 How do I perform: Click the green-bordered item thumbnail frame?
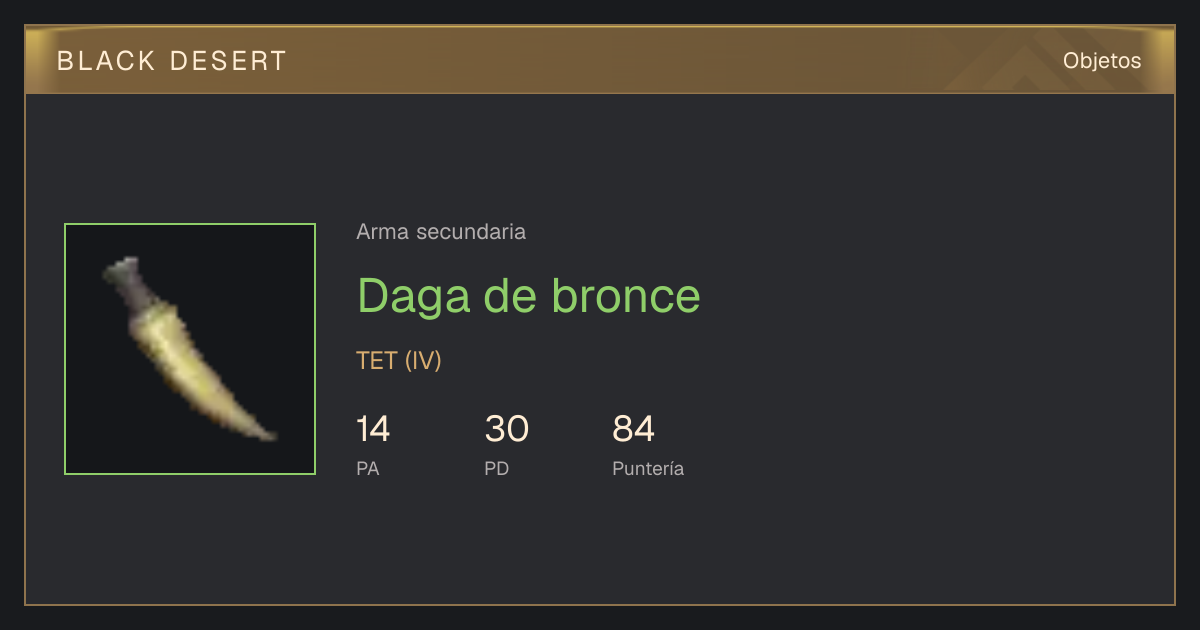(190, 349)
